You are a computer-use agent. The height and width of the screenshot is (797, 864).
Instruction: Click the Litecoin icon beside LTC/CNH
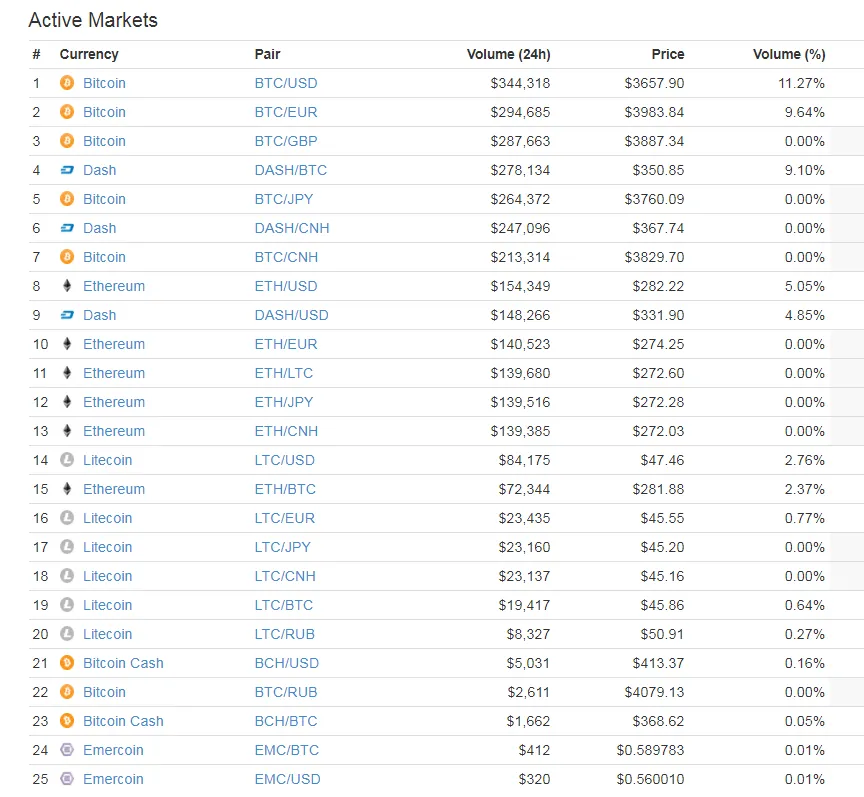click(67, 576)
